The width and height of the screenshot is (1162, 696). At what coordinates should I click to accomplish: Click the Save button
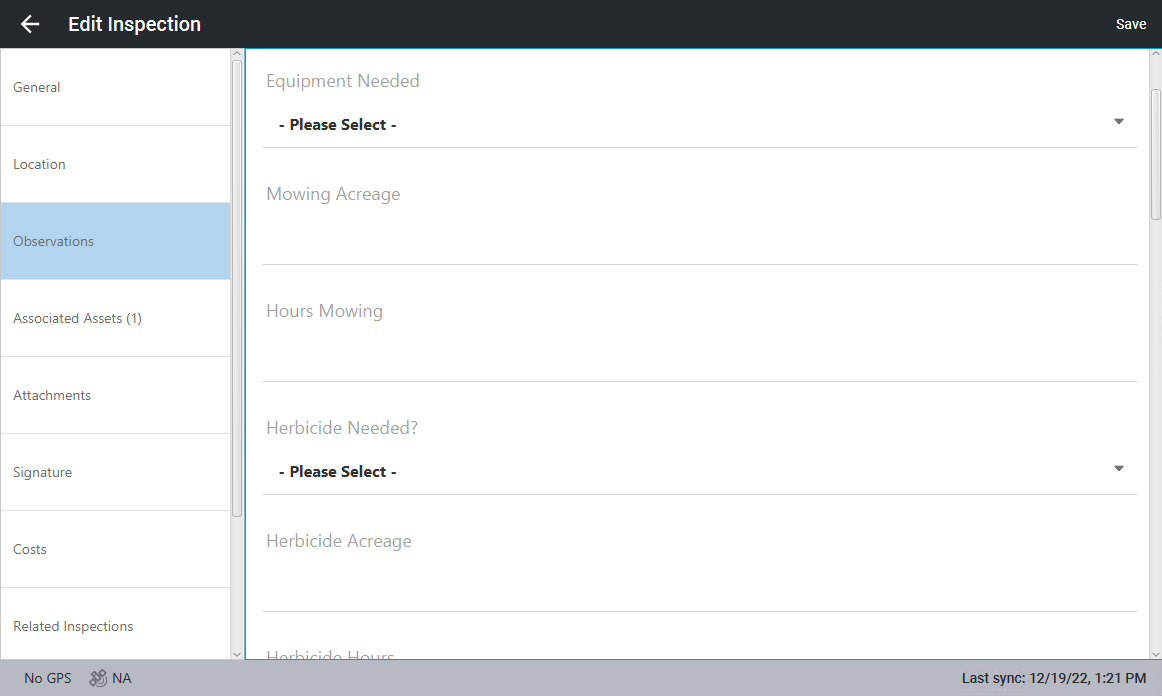[x=1131, y=24]
